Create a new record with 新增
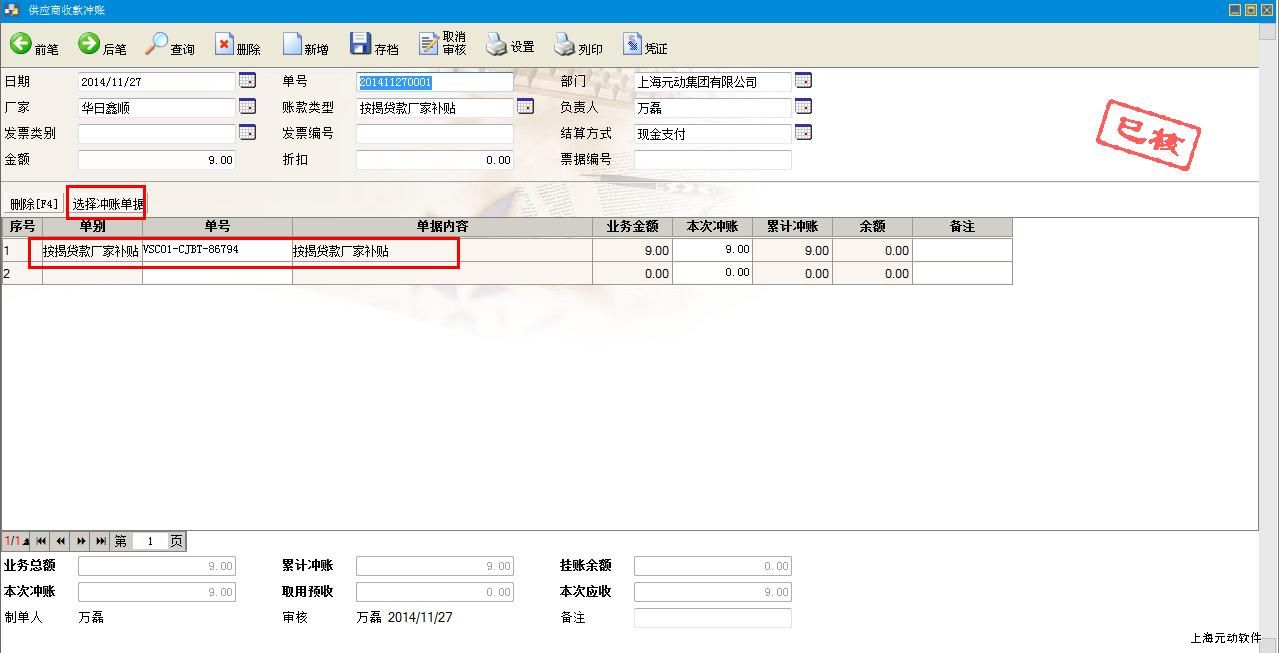 coord(305,45)
